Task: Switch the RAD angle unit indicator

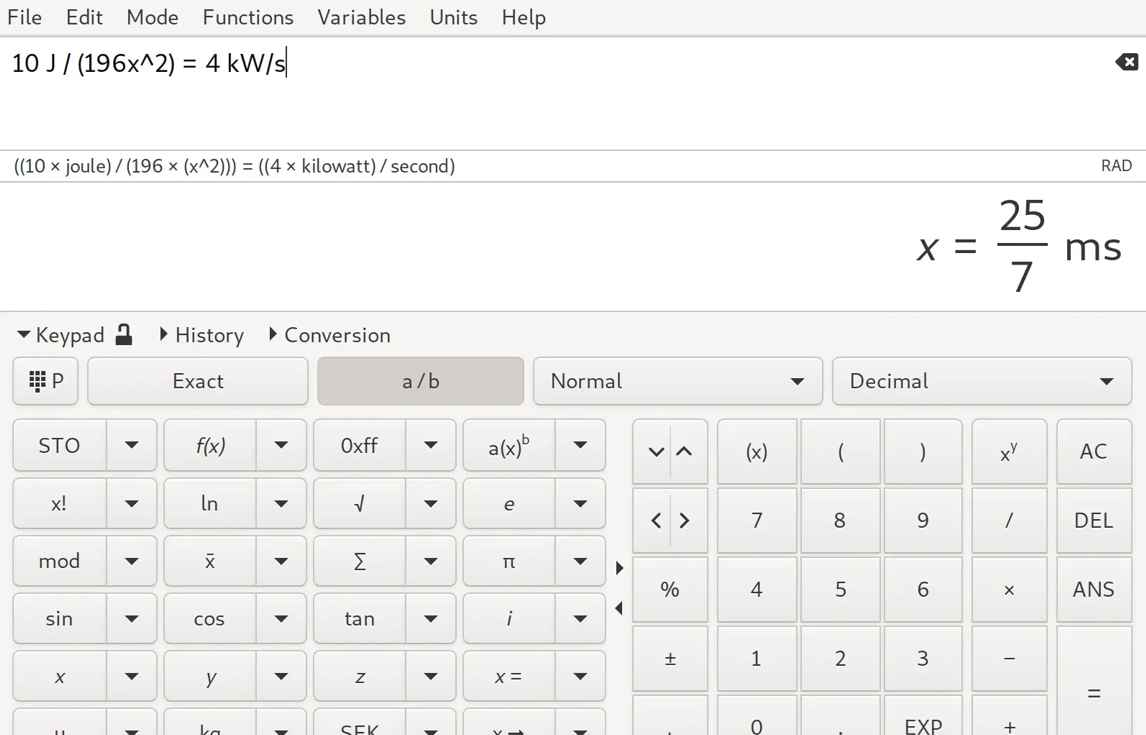Action: point(1116,166)
